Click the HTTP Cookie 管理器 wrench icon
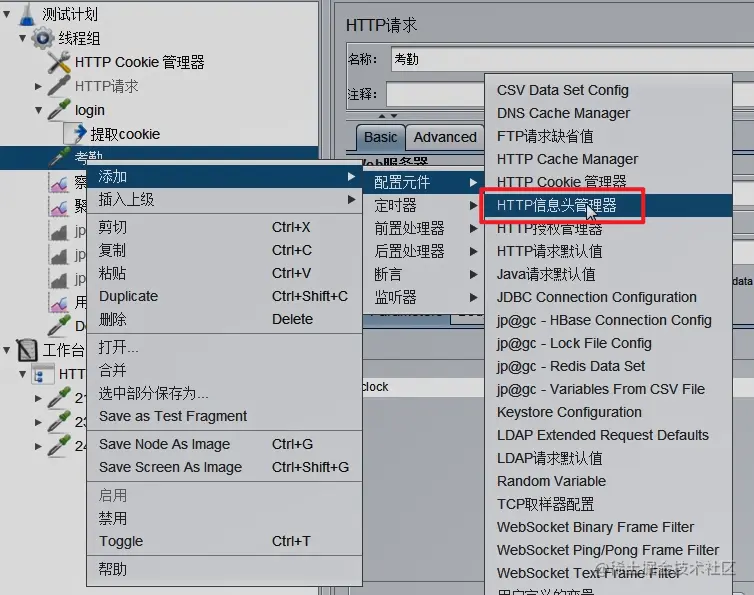The image size is (754, 595). point(59,62)
